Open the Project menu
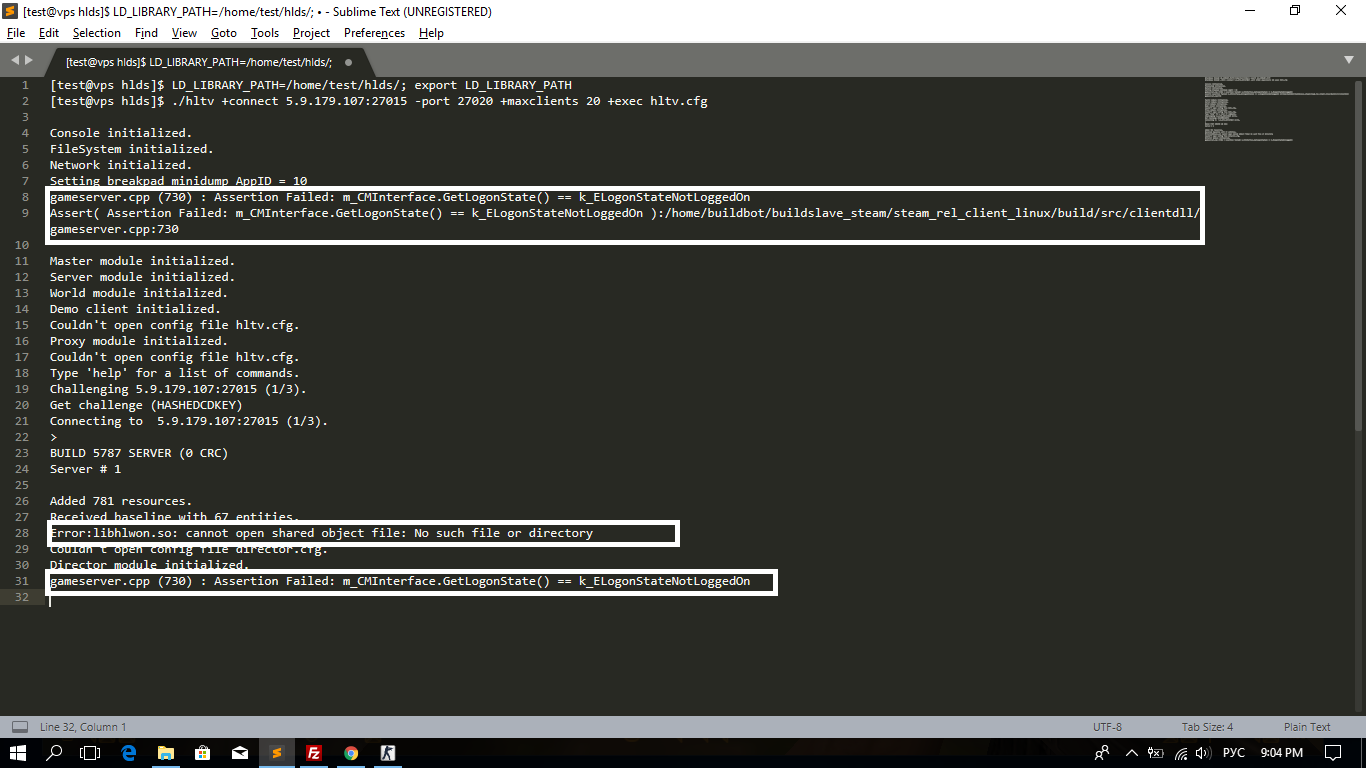1366x768 pixels. (311, 33)
